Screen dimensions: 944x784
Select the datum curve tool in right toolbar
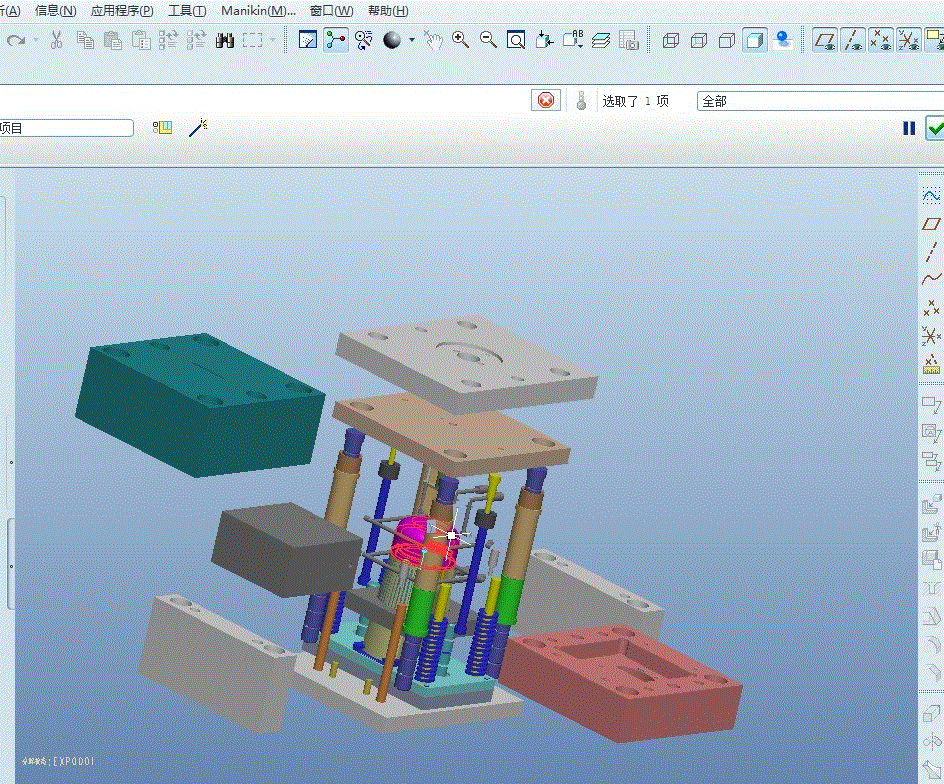(x=931, y=279)
